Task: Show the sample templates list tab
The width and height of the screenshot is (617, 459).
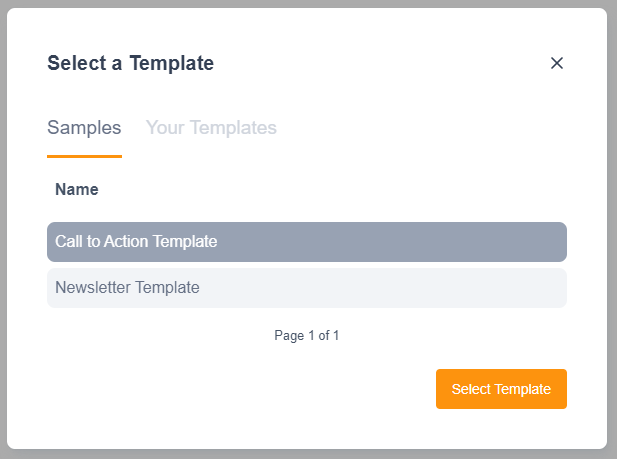Action: (x=84, y=128)
